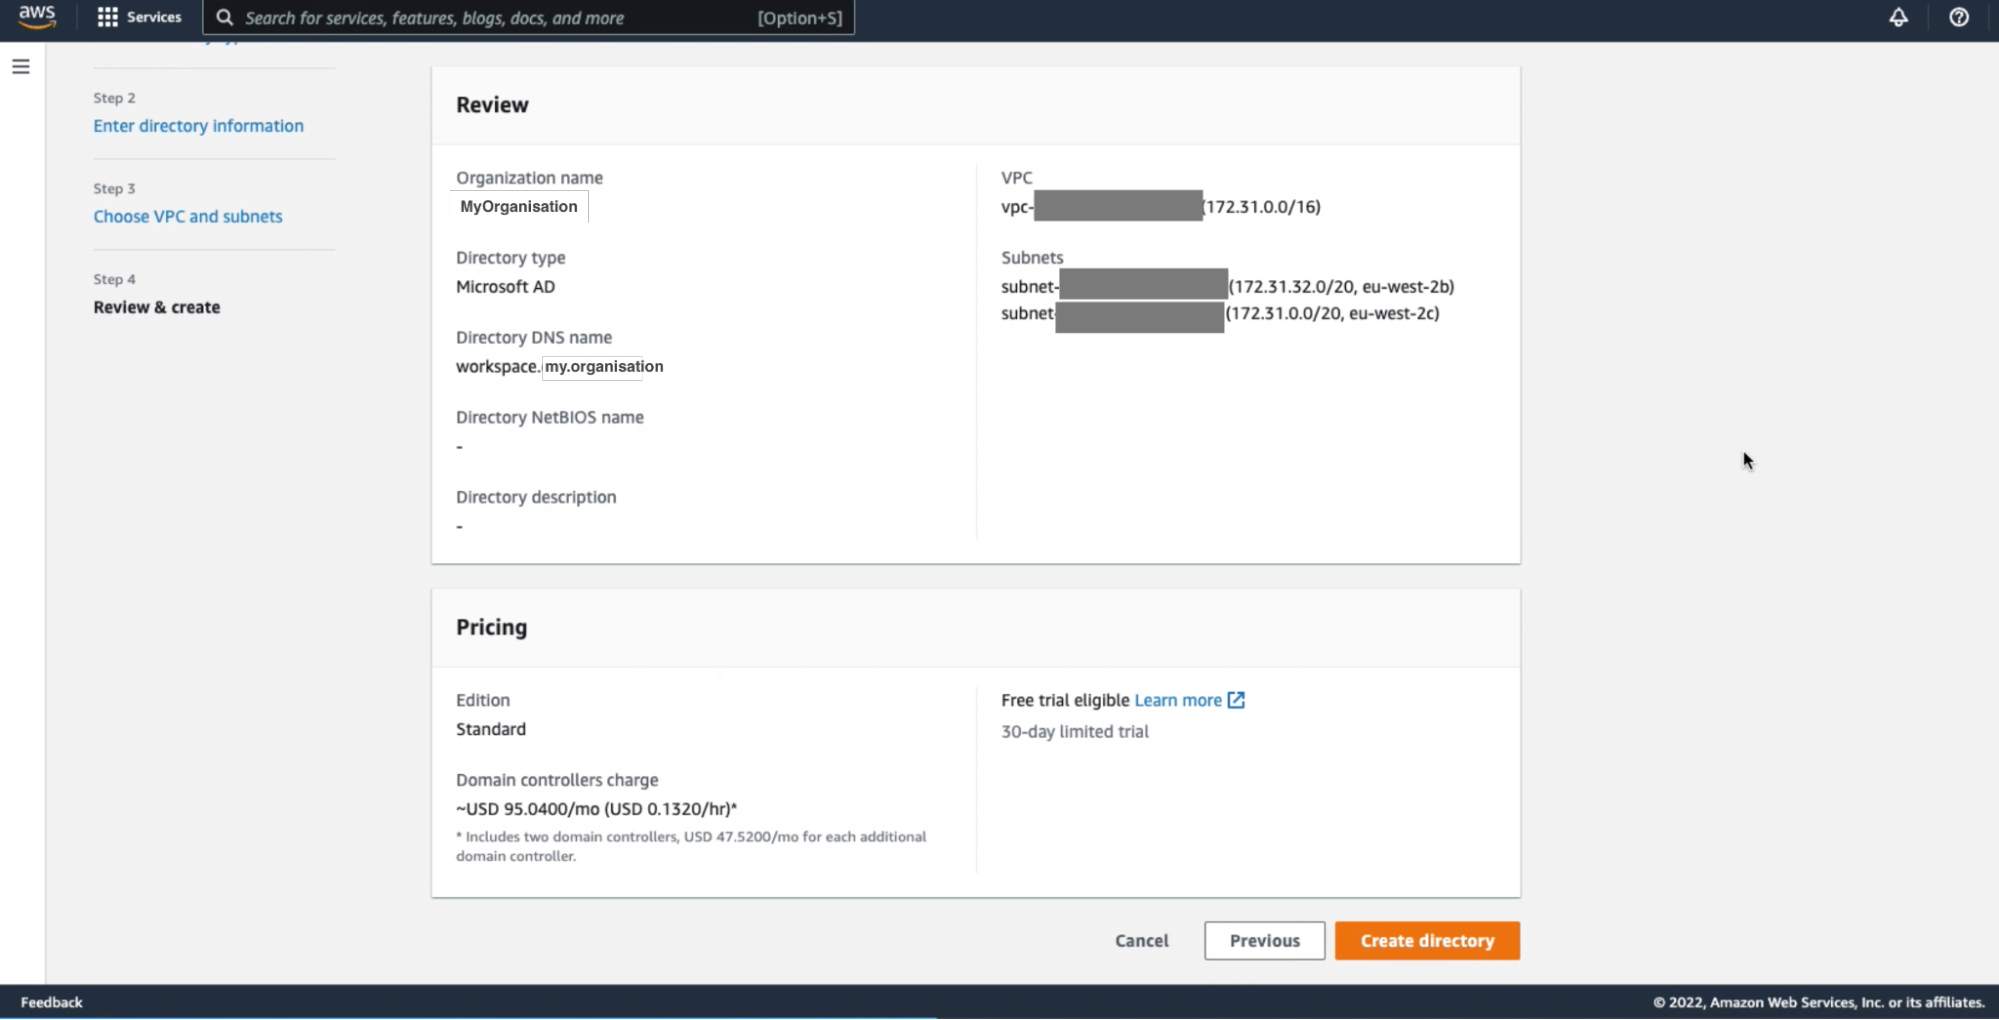This screenshot has width=1999, height=1020.
Task: Select the Microsoft AD directory type value
Action: pos(505,287)
